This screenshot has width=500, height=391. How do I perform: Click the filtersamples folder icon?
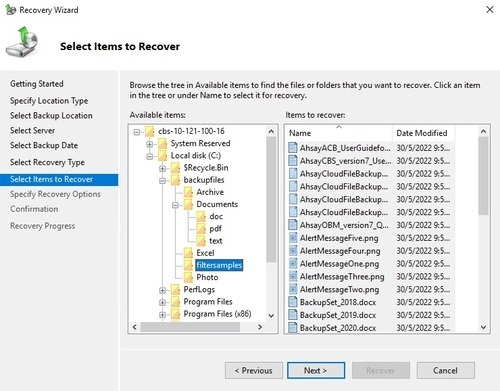(188, 265)
